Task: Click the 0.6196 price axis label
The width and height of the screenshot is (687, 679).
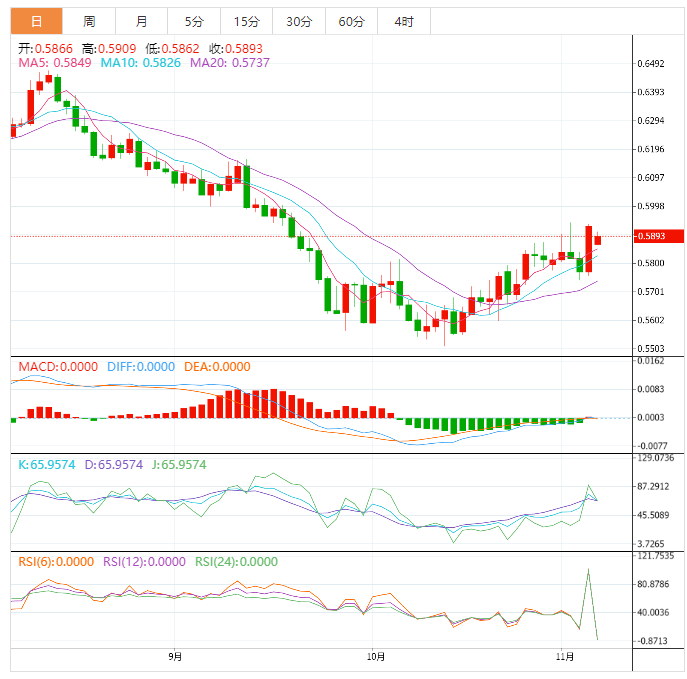Action: pos(651,149)
